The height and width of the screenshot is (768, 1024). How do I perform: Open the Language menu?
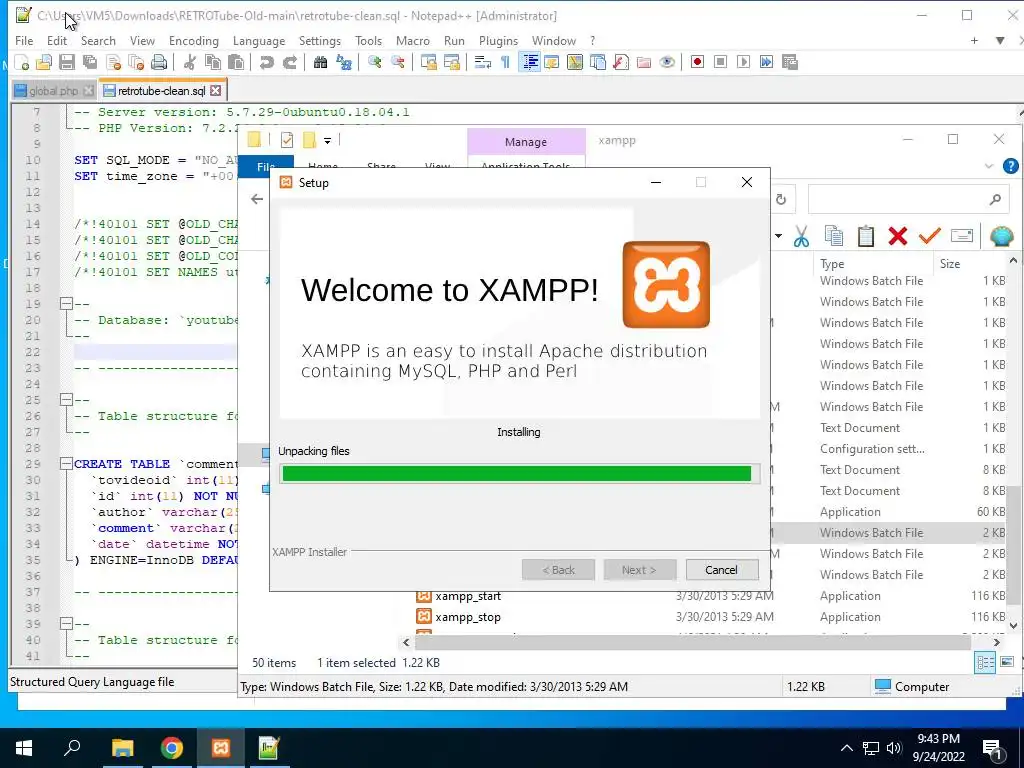[259, 40]
